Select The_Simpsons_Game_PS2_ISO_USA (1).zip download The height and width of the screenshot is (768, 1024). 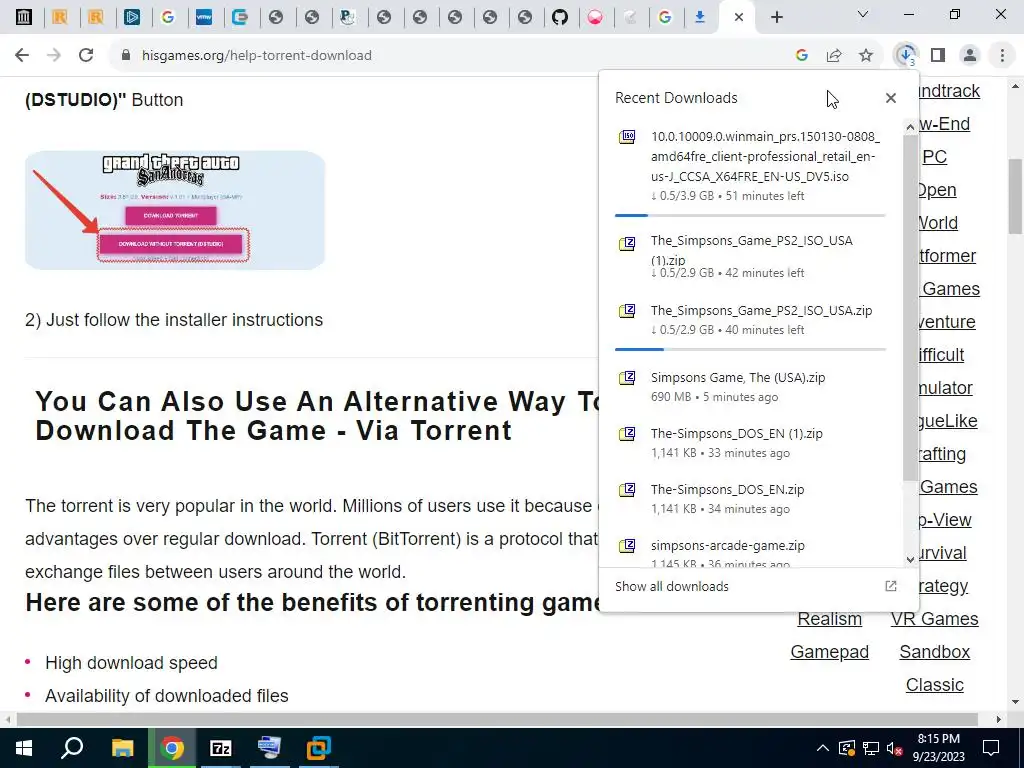pyautogui.click(x=750, y=257)
